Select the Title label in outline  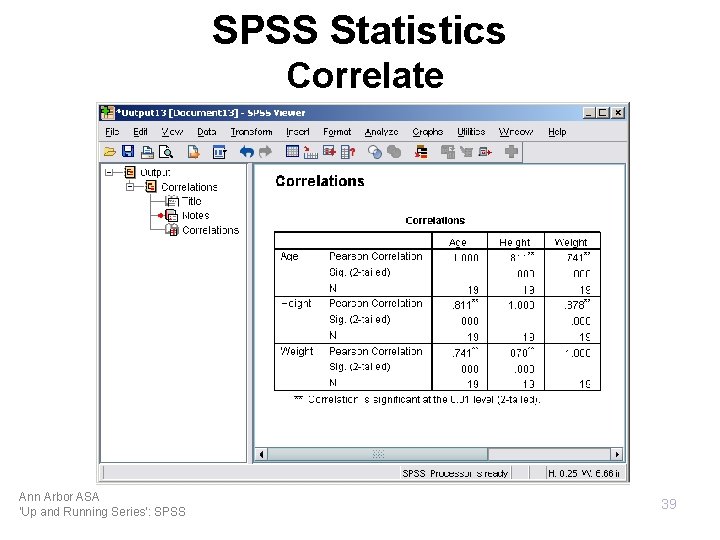[x=191, y=201]
